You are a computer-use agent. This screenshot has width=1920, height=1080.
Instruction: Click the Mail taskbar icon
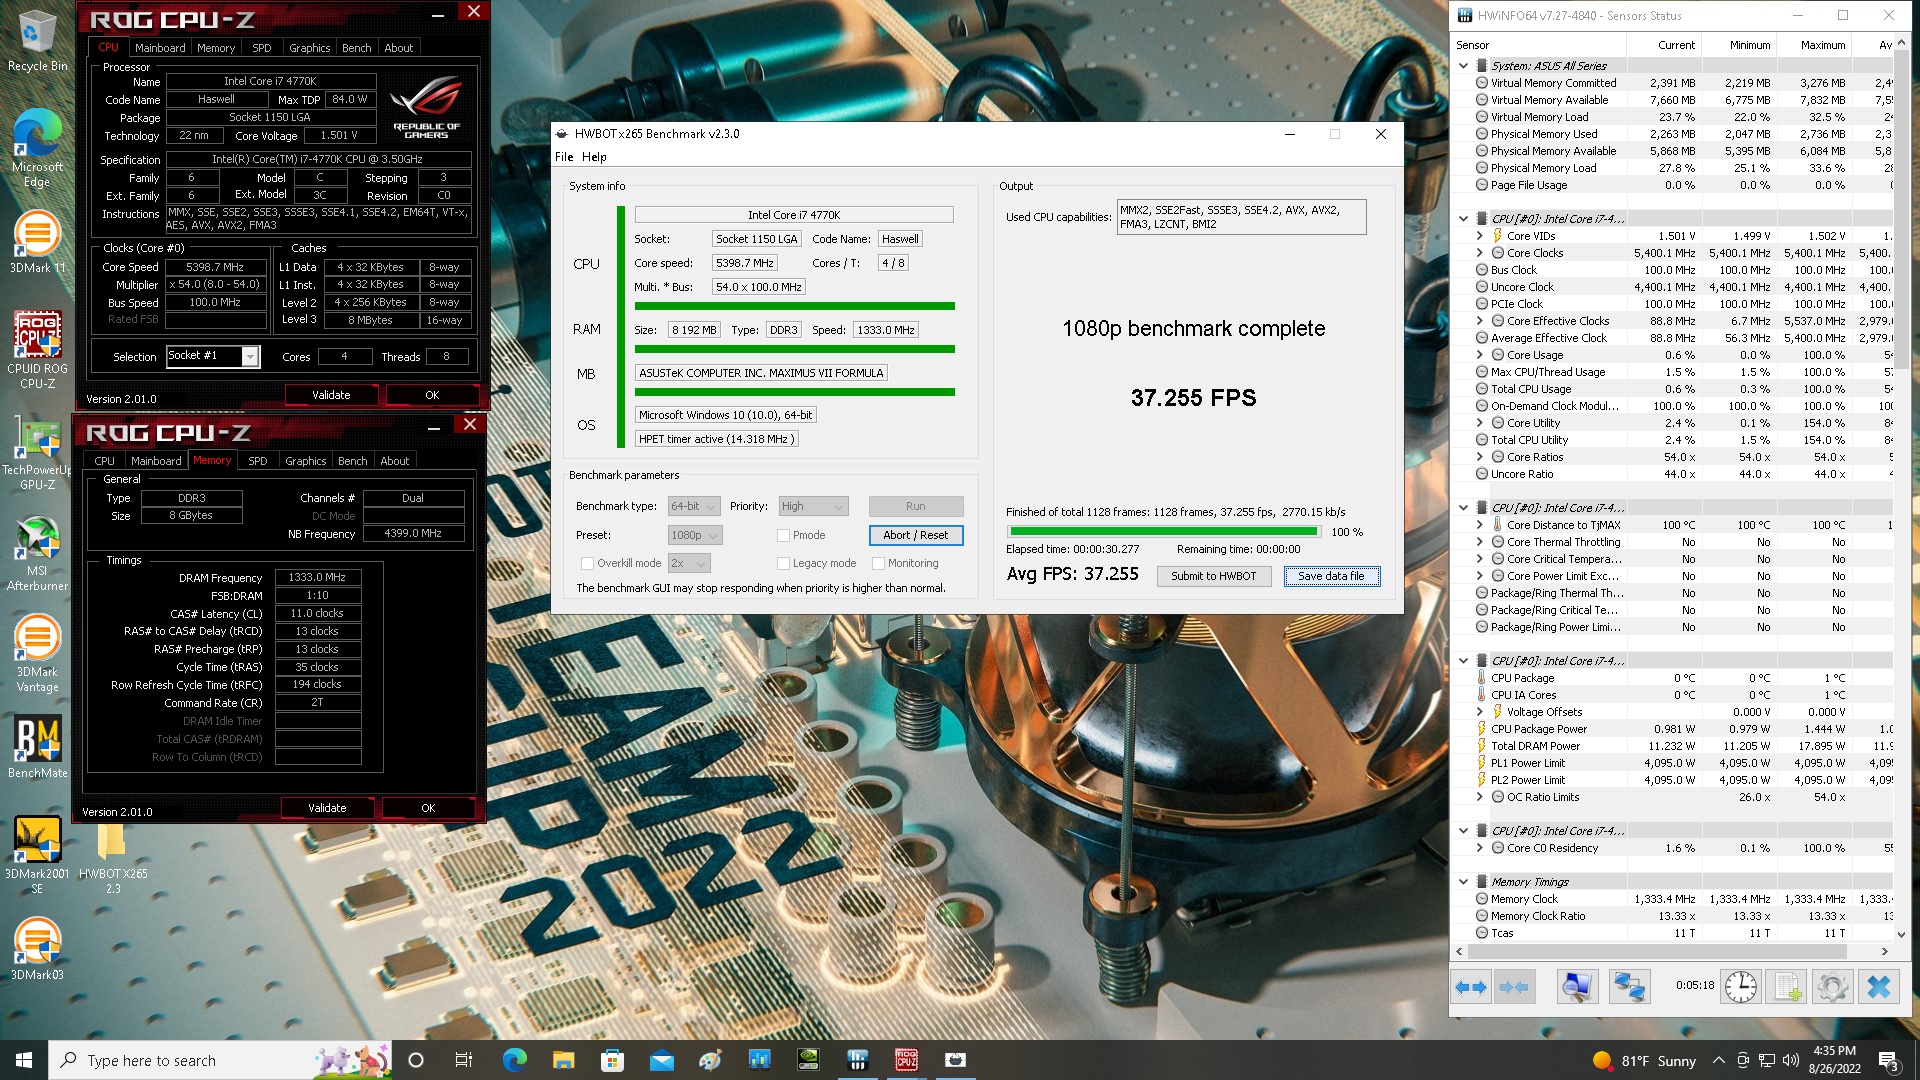tap(661, 1060)
